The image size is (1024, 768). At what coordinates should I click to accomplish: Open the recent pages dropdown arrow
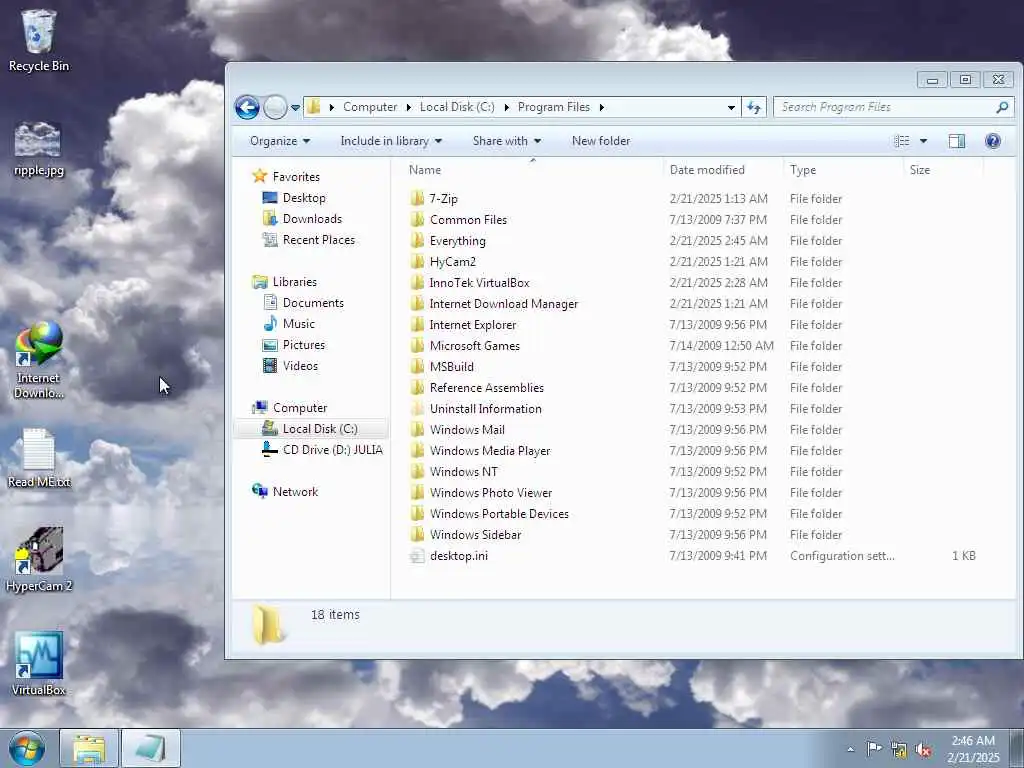tap(295, 108)
